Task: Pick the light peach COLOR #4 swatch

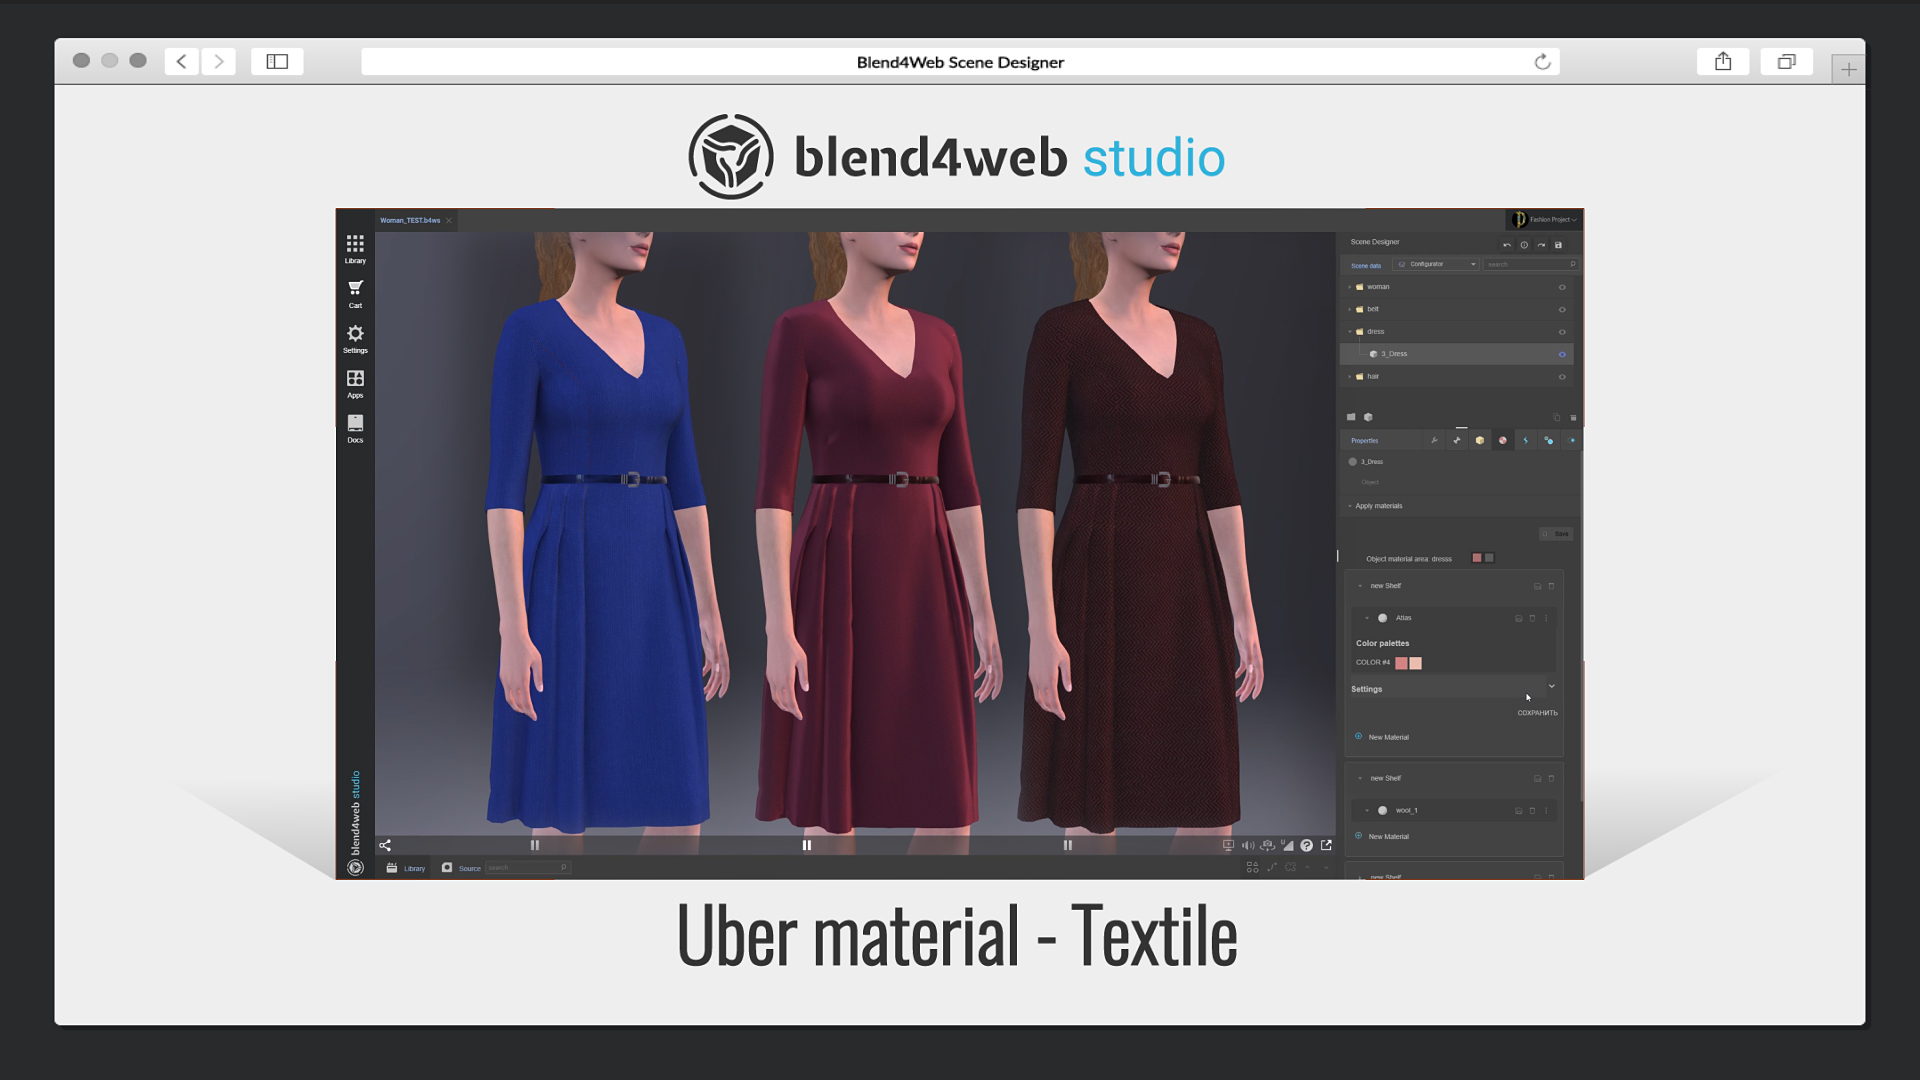Action: click(1415, 663)
